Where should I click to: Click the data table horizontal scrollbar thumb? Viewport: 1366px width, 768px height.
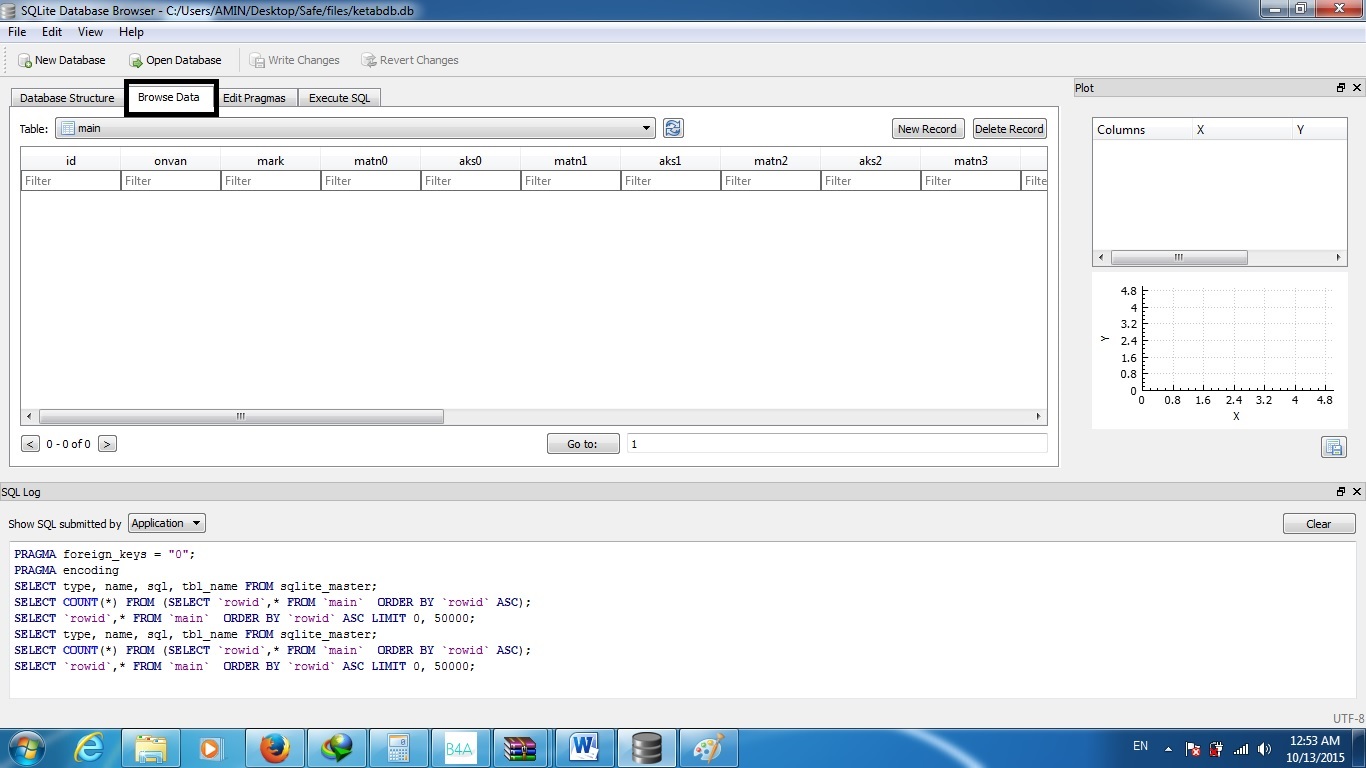(241, 416)
